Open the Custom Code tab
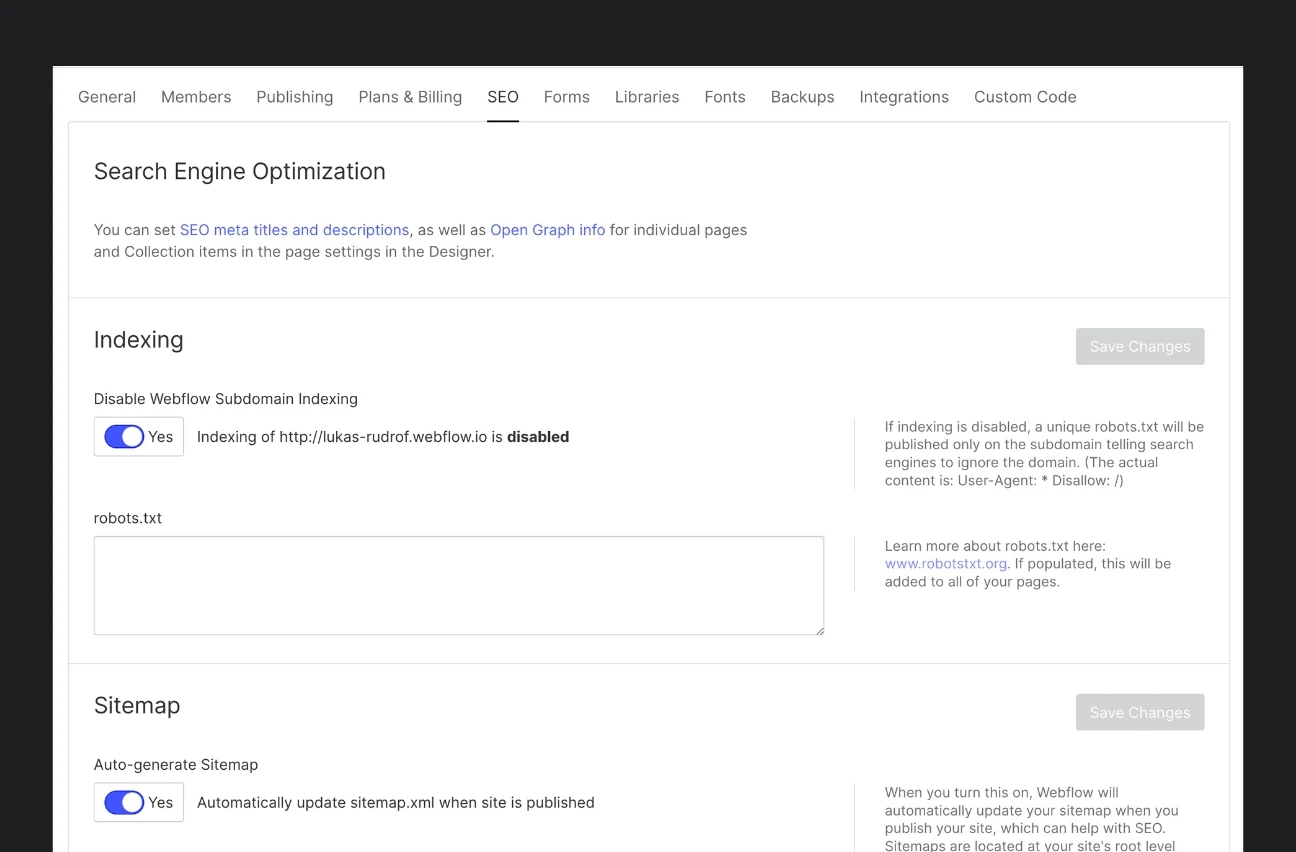The height and width of the screenshot is (852, 1296). [1025, 97]
